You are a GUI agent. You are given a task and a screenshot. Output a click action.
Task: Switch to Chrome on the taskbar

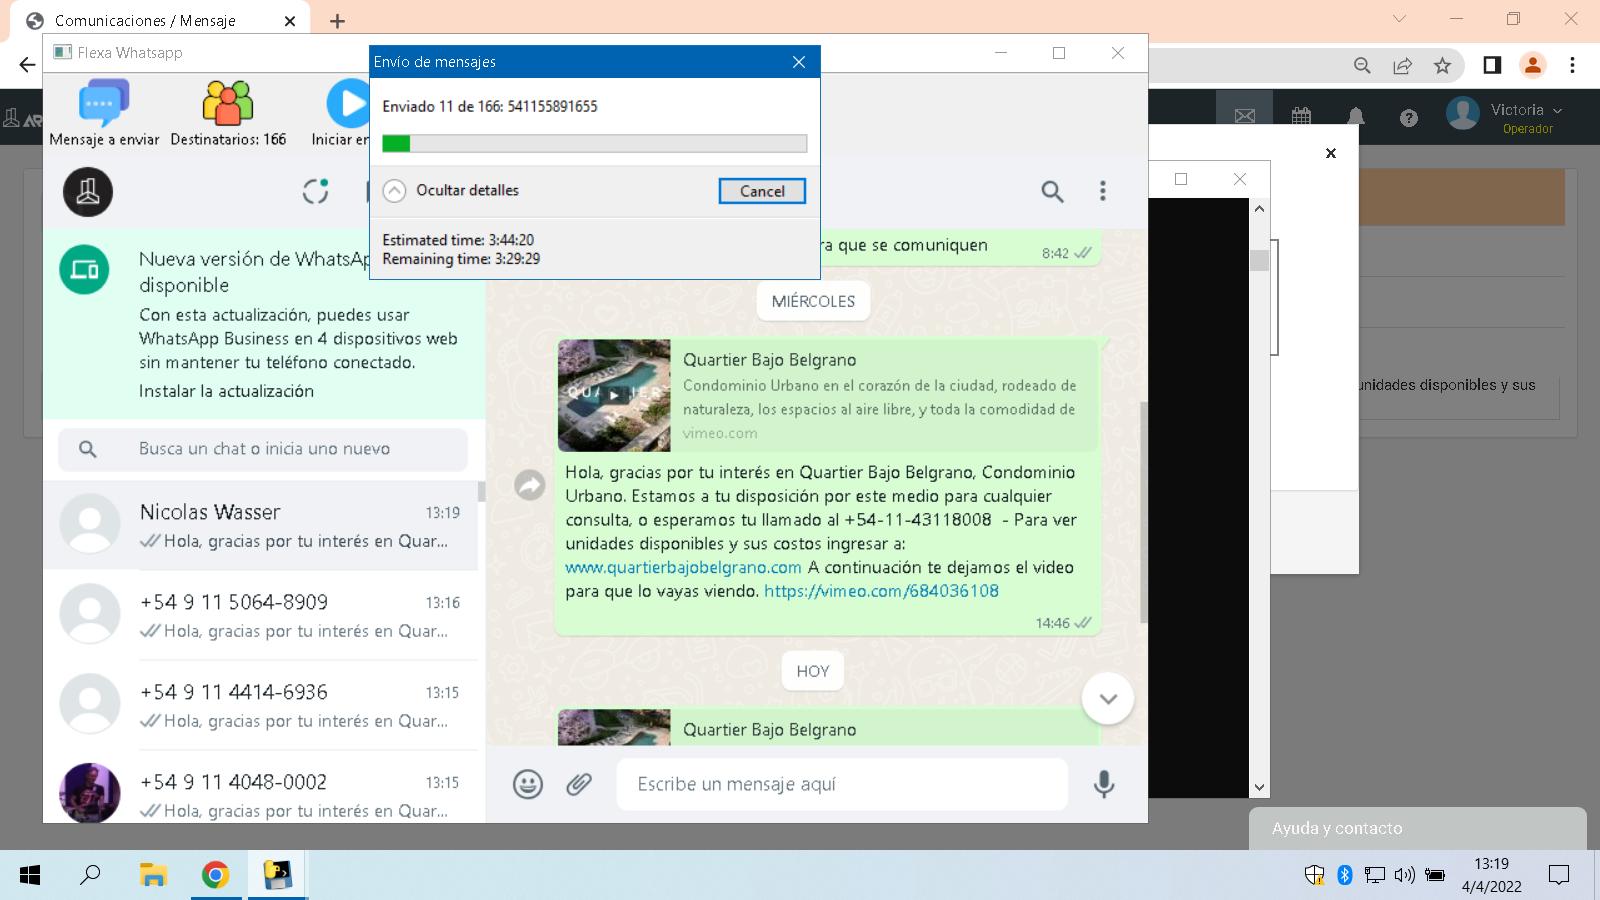pyautogui.click(x=215, y=875)
